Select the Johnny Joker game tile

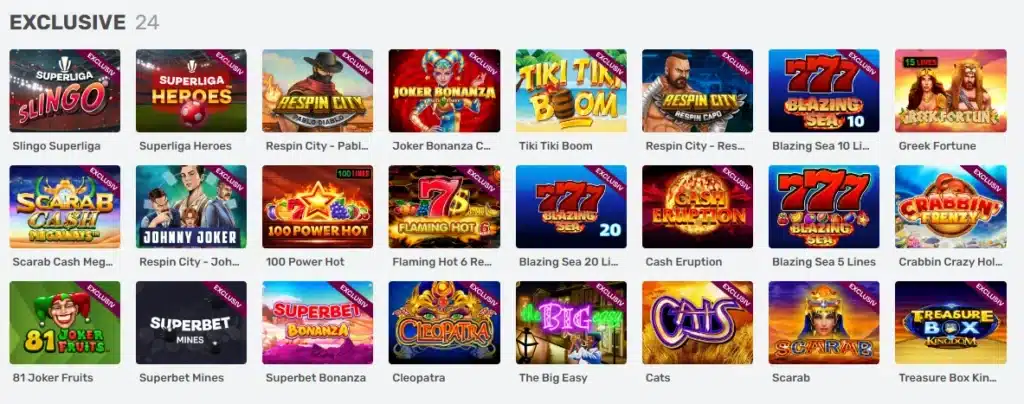[191, 207]
